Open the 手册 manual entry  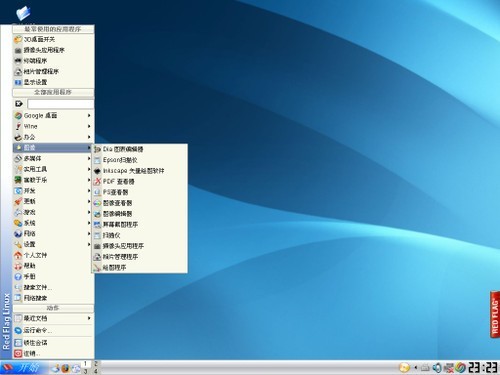click(53, 276)
